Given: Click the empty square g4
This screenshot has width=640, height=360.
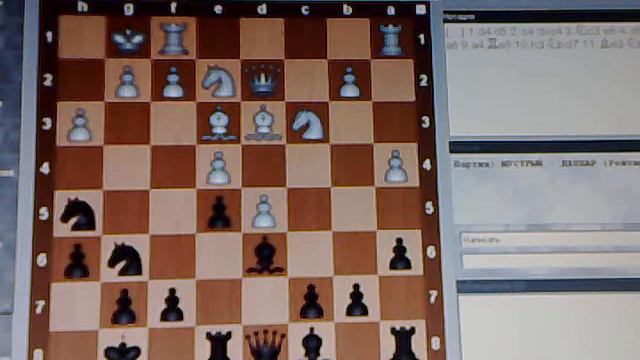Looking at the screenshot, I should tap(127, 168).
